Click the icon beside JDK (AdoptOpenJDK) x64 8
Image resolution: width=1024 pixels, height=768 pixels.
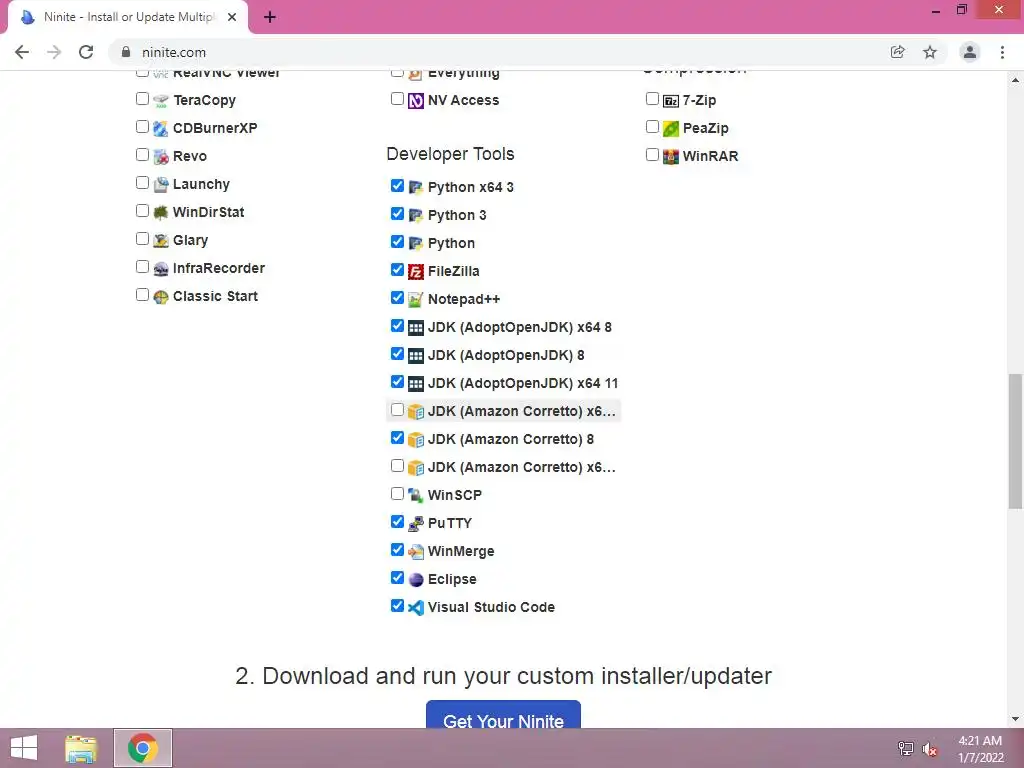(416, 328)
